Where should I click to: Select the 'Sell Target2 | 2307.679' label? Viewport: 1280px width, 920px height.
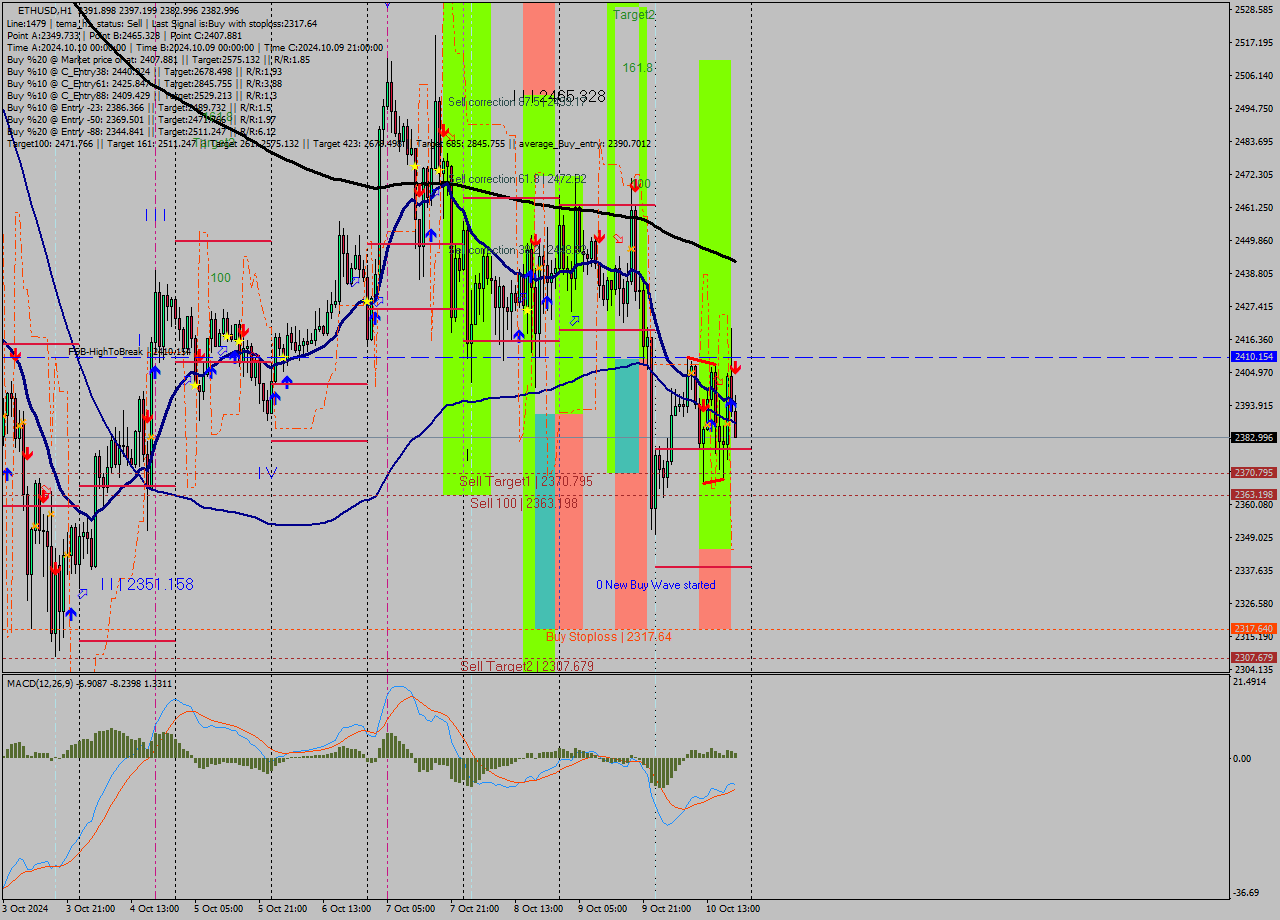coord(527,666)
